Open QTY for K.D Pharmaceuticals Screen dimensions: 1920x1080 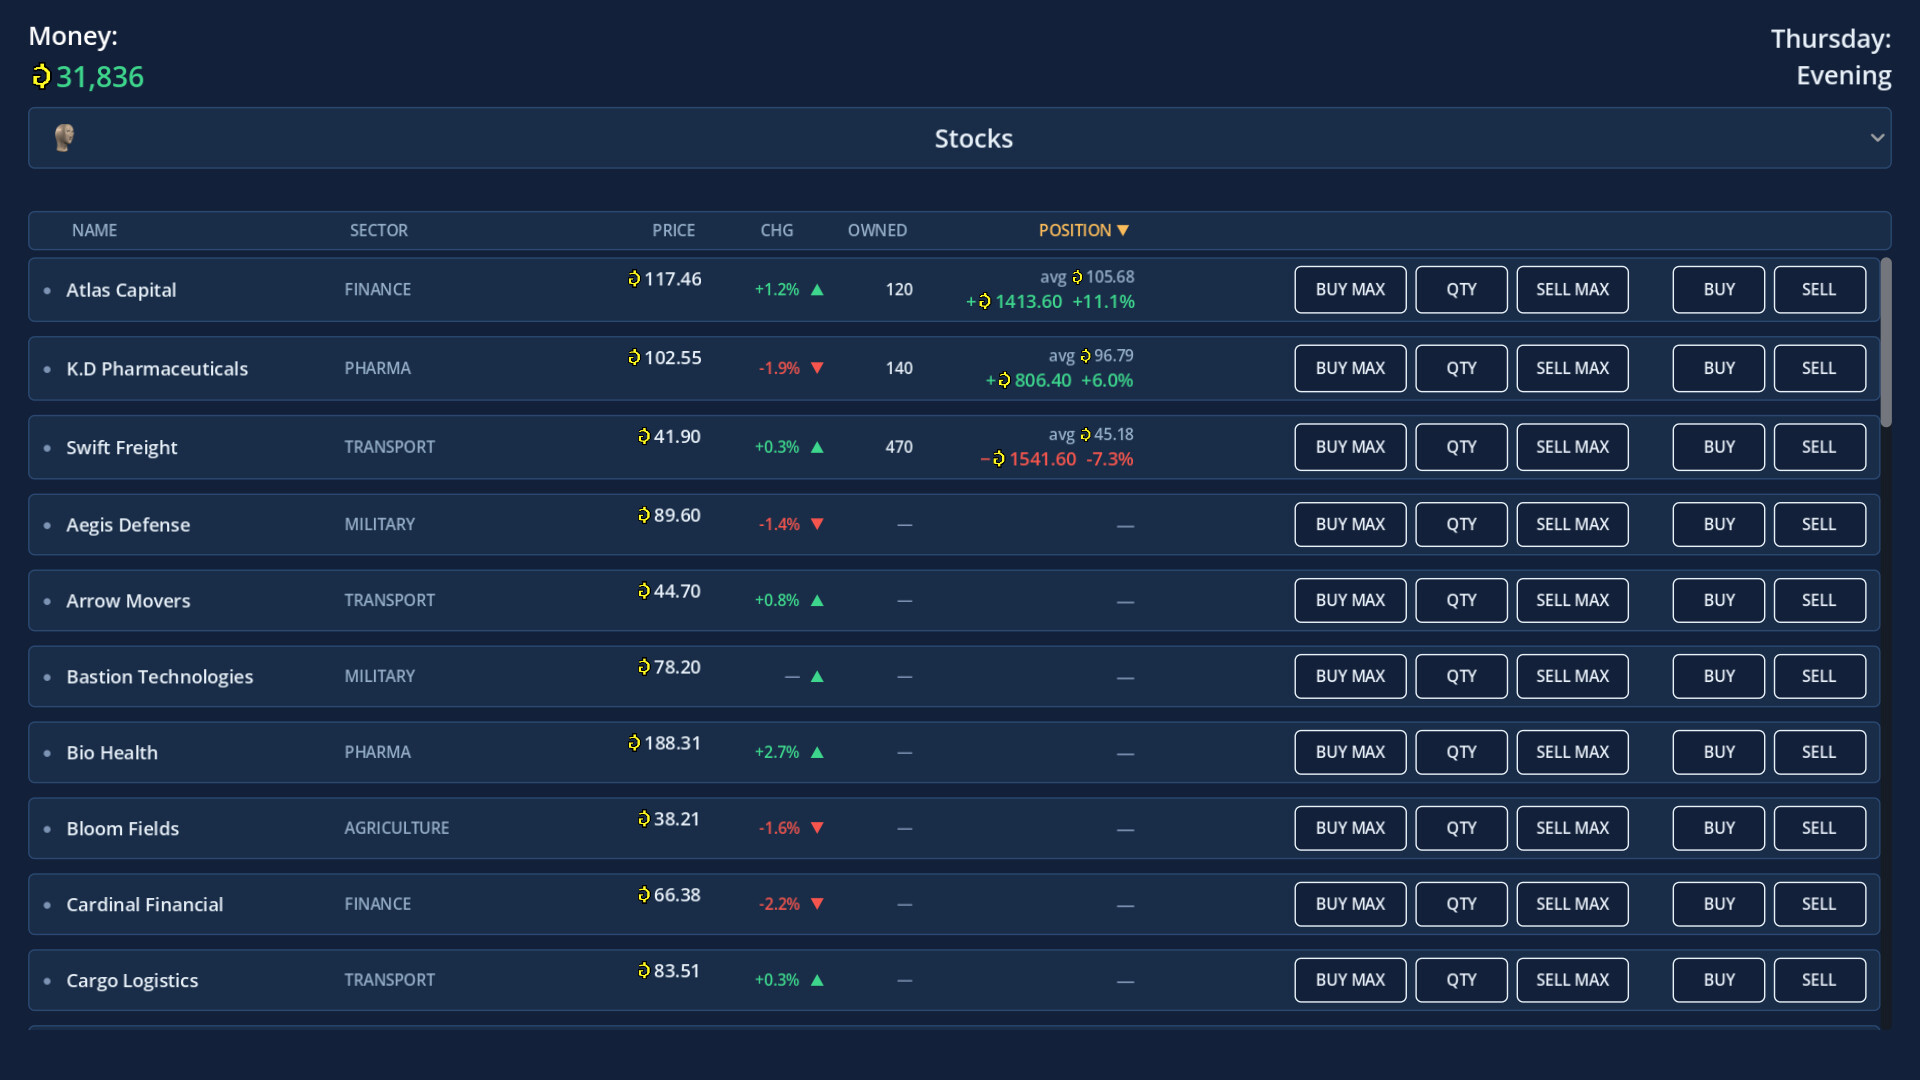tap(1461, 368)
